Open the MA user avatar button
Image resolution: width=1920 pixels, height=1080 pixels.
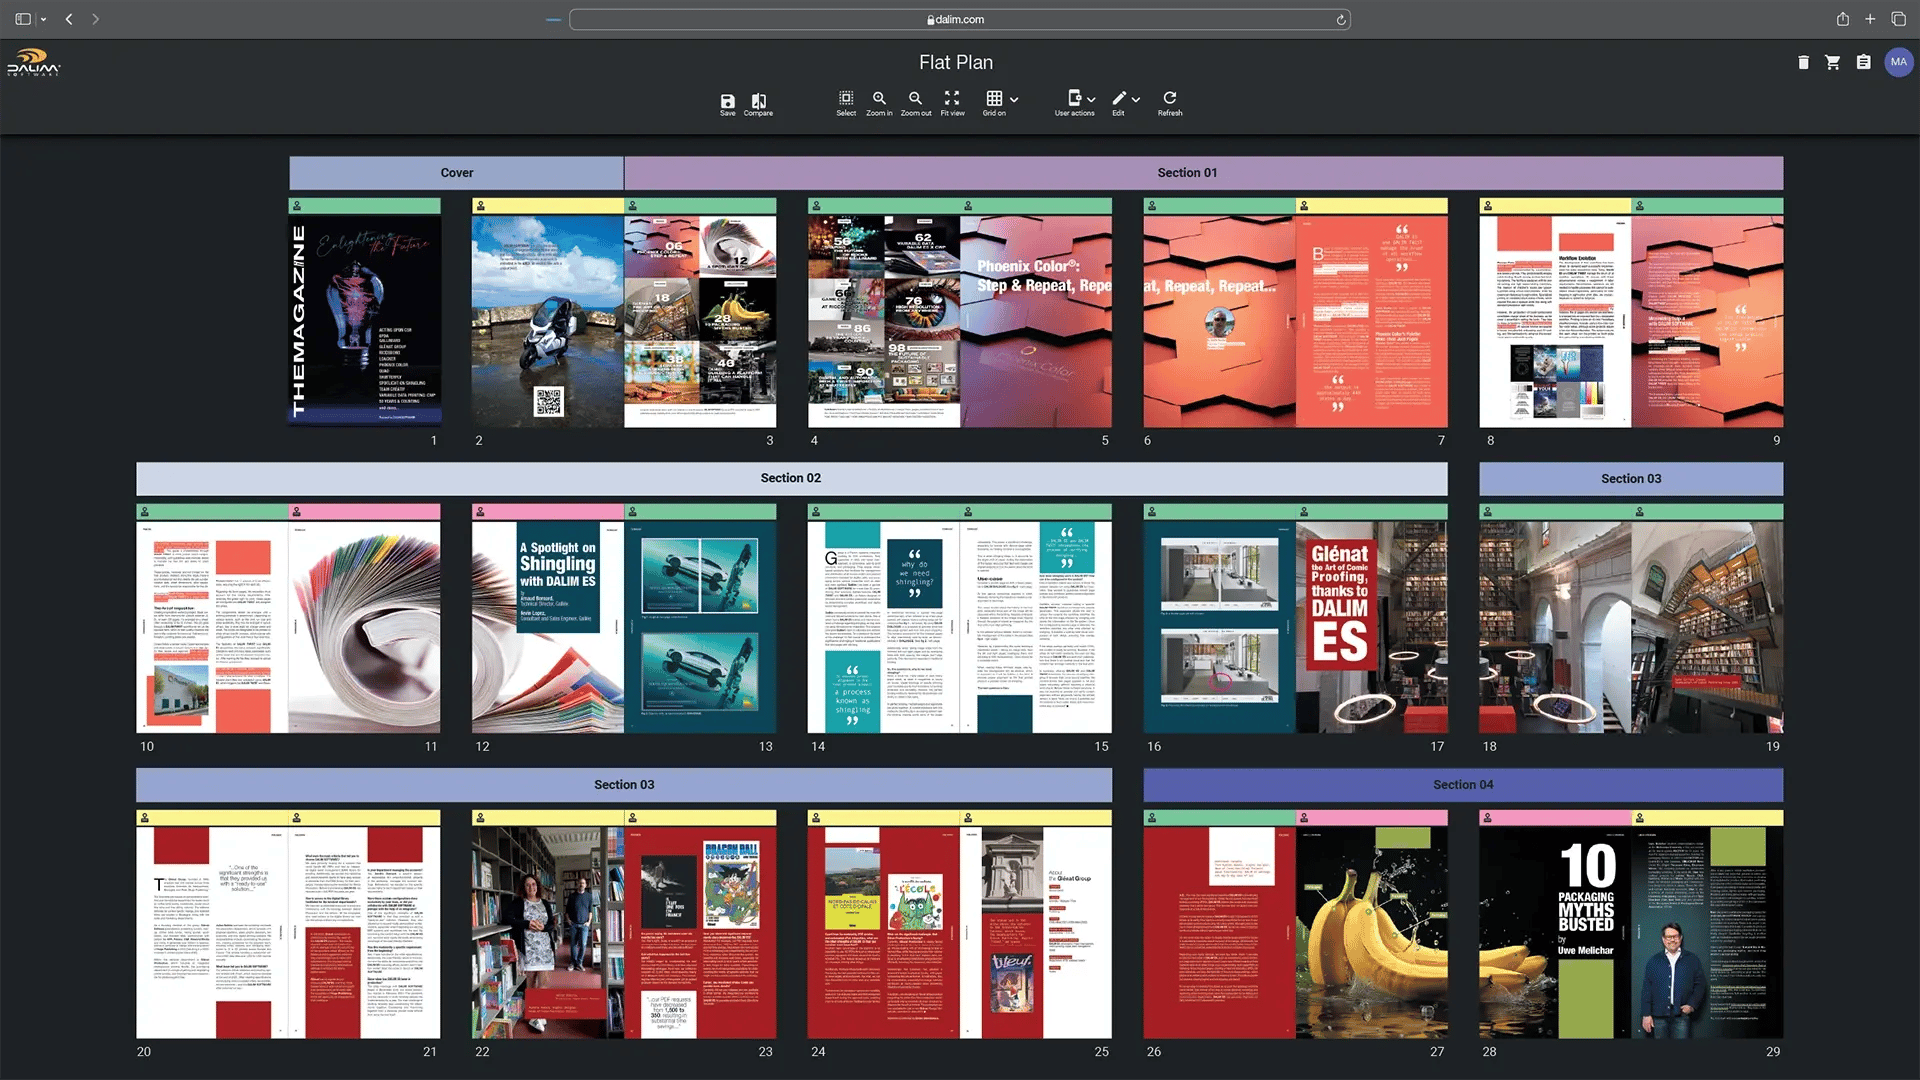tap(1898, 62)
